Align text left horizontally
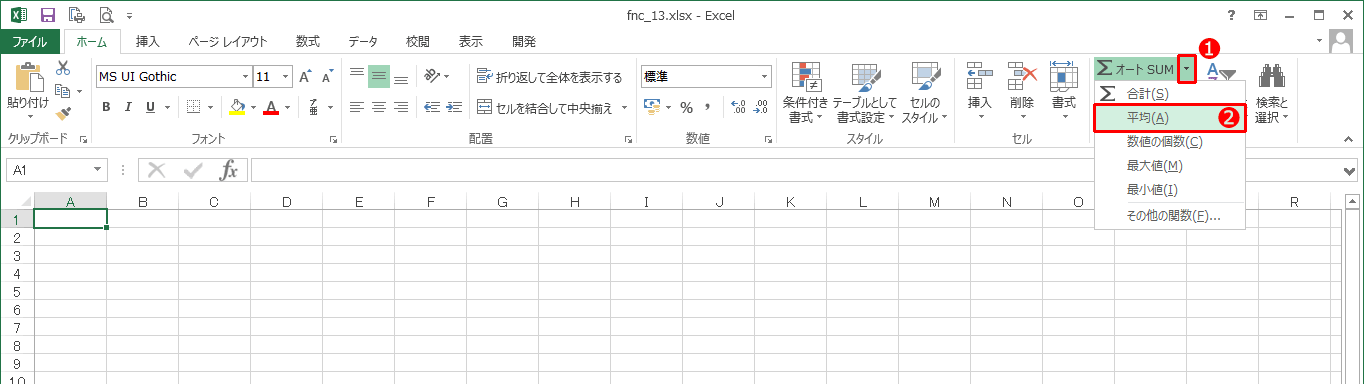This screenshot has width=1364, height=384. click(x=357, y=107)
